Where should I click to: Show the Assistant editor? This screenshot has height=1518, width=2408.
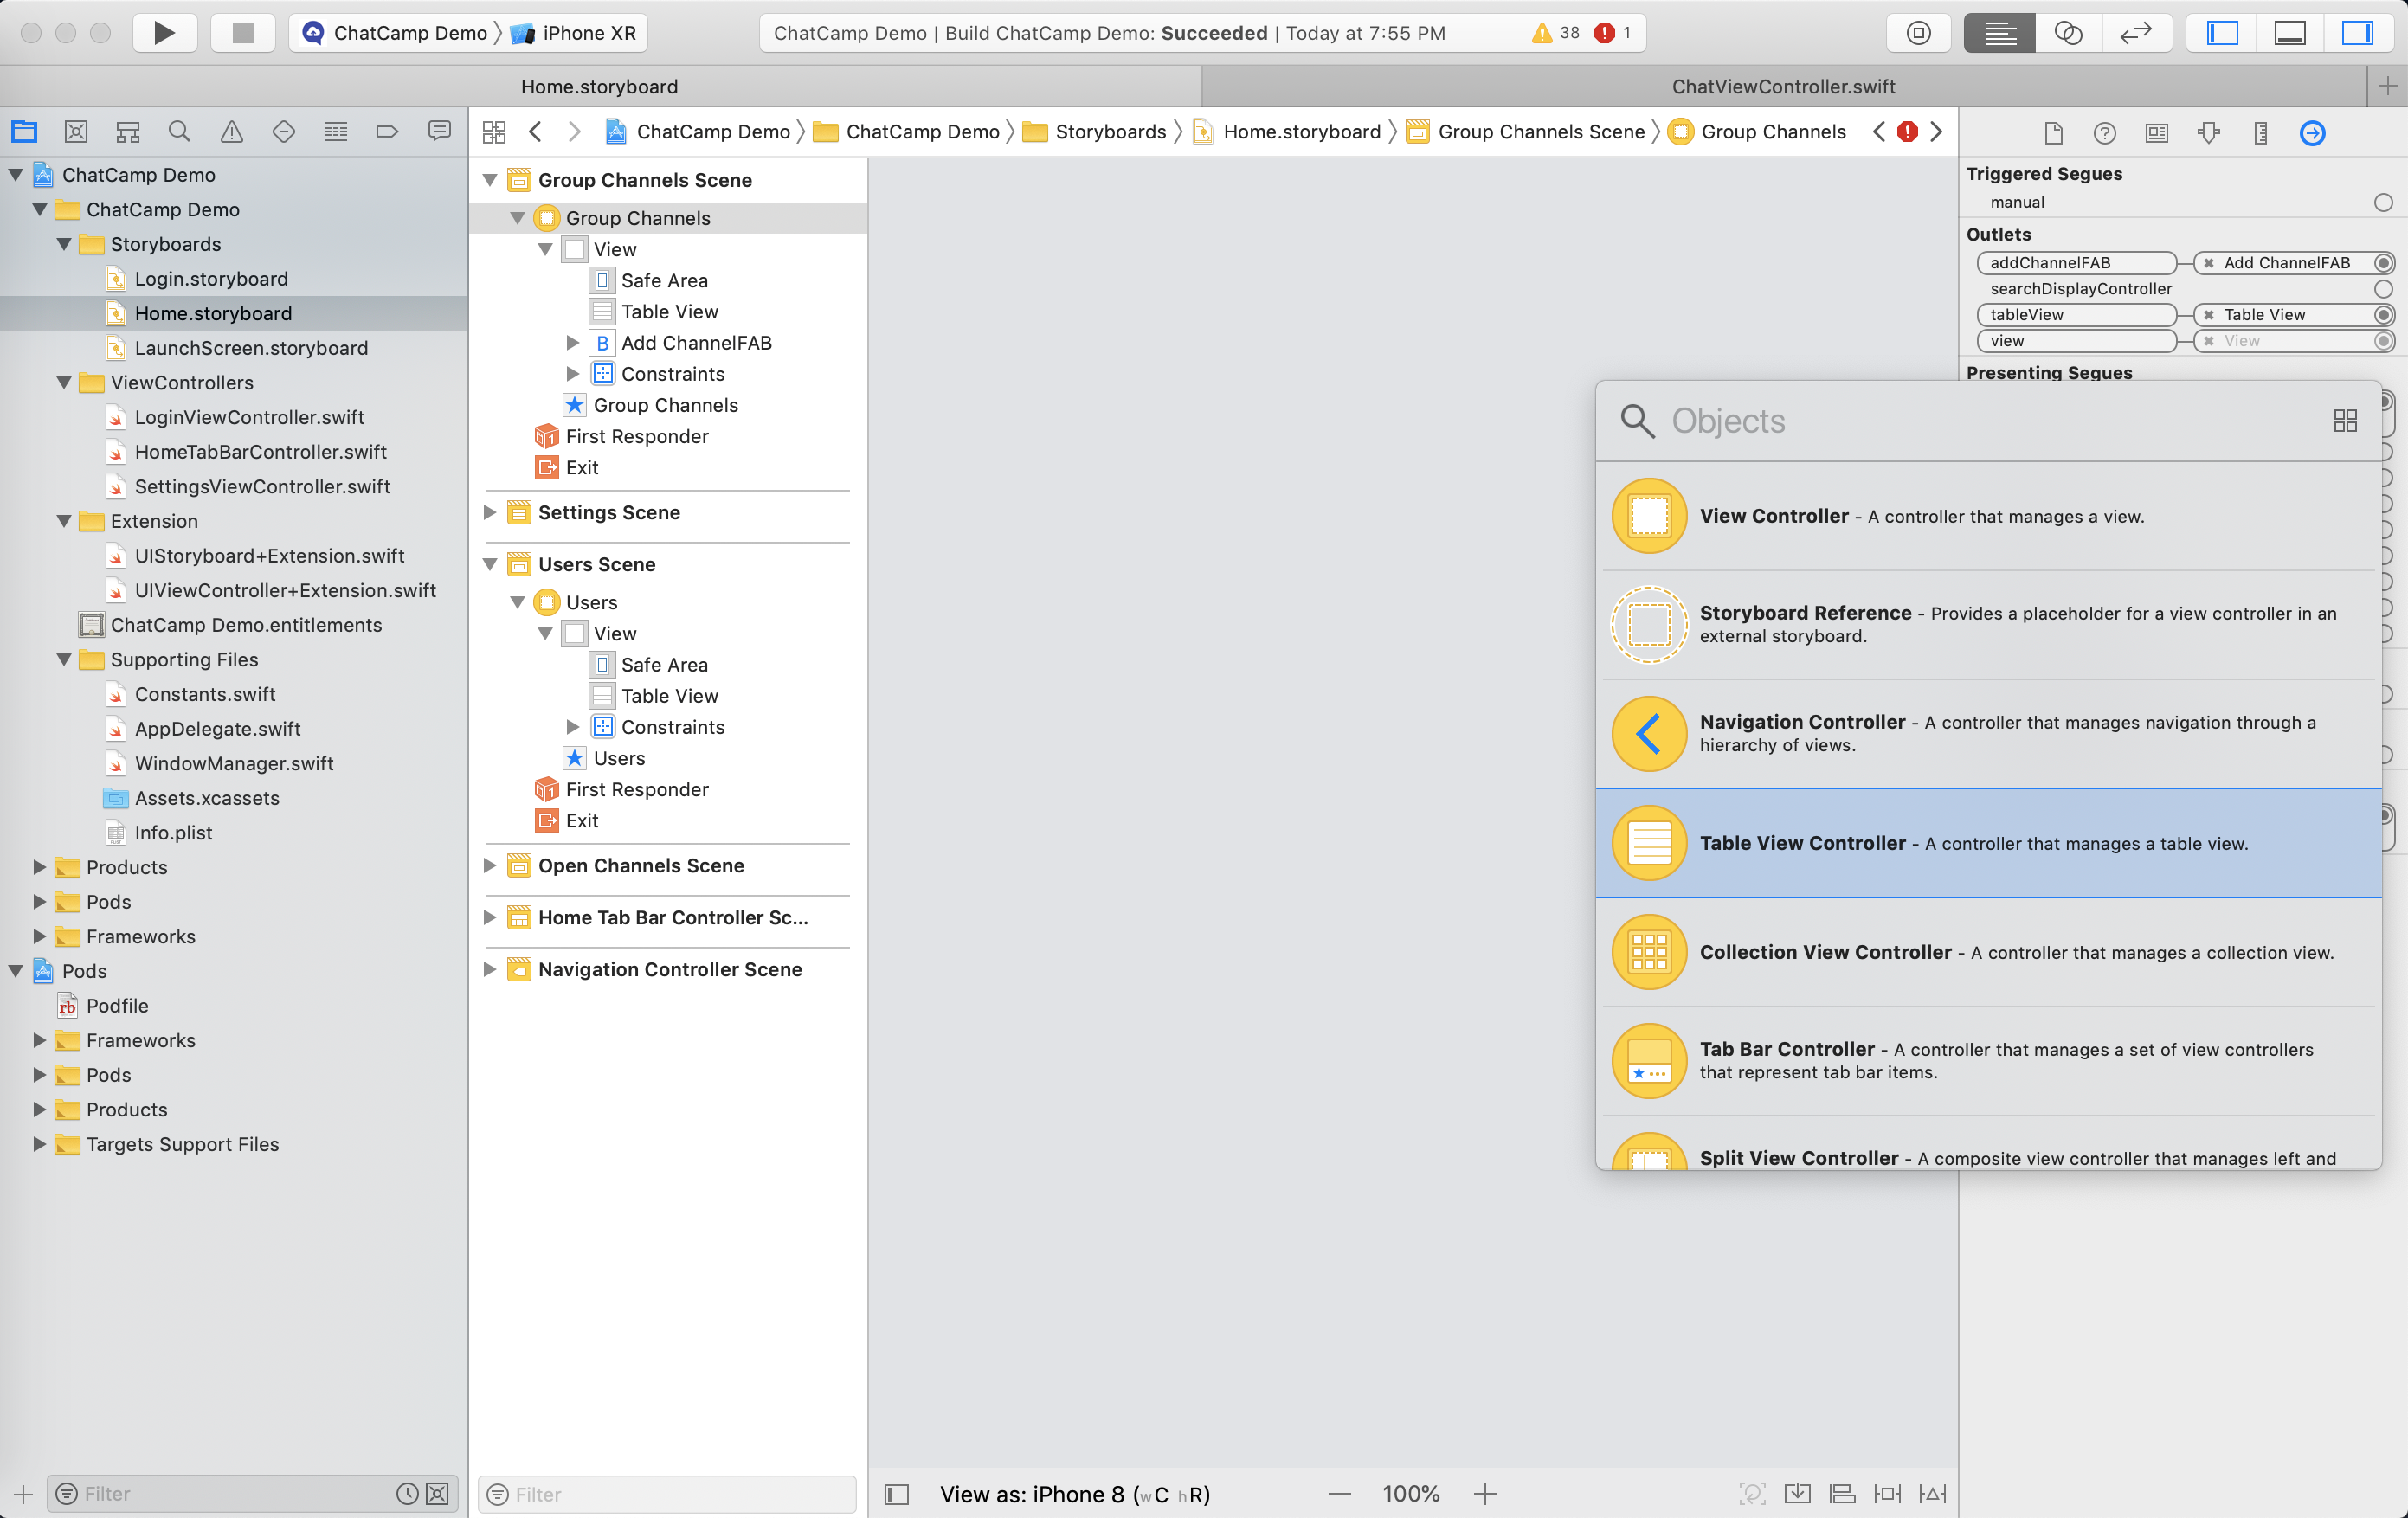pyautogui.click(x=2068, y=33)
